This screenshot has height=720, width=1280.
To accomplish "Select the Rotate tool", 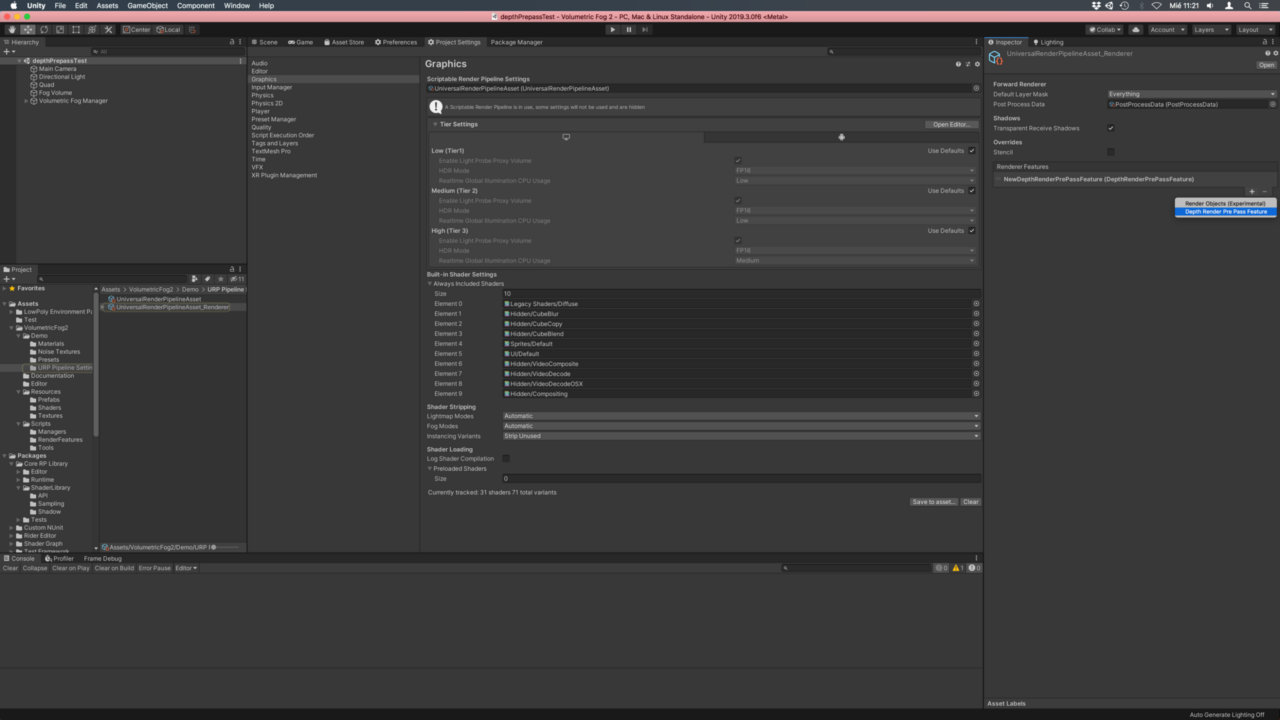I will pyautogui.click(x=43, y=29).
